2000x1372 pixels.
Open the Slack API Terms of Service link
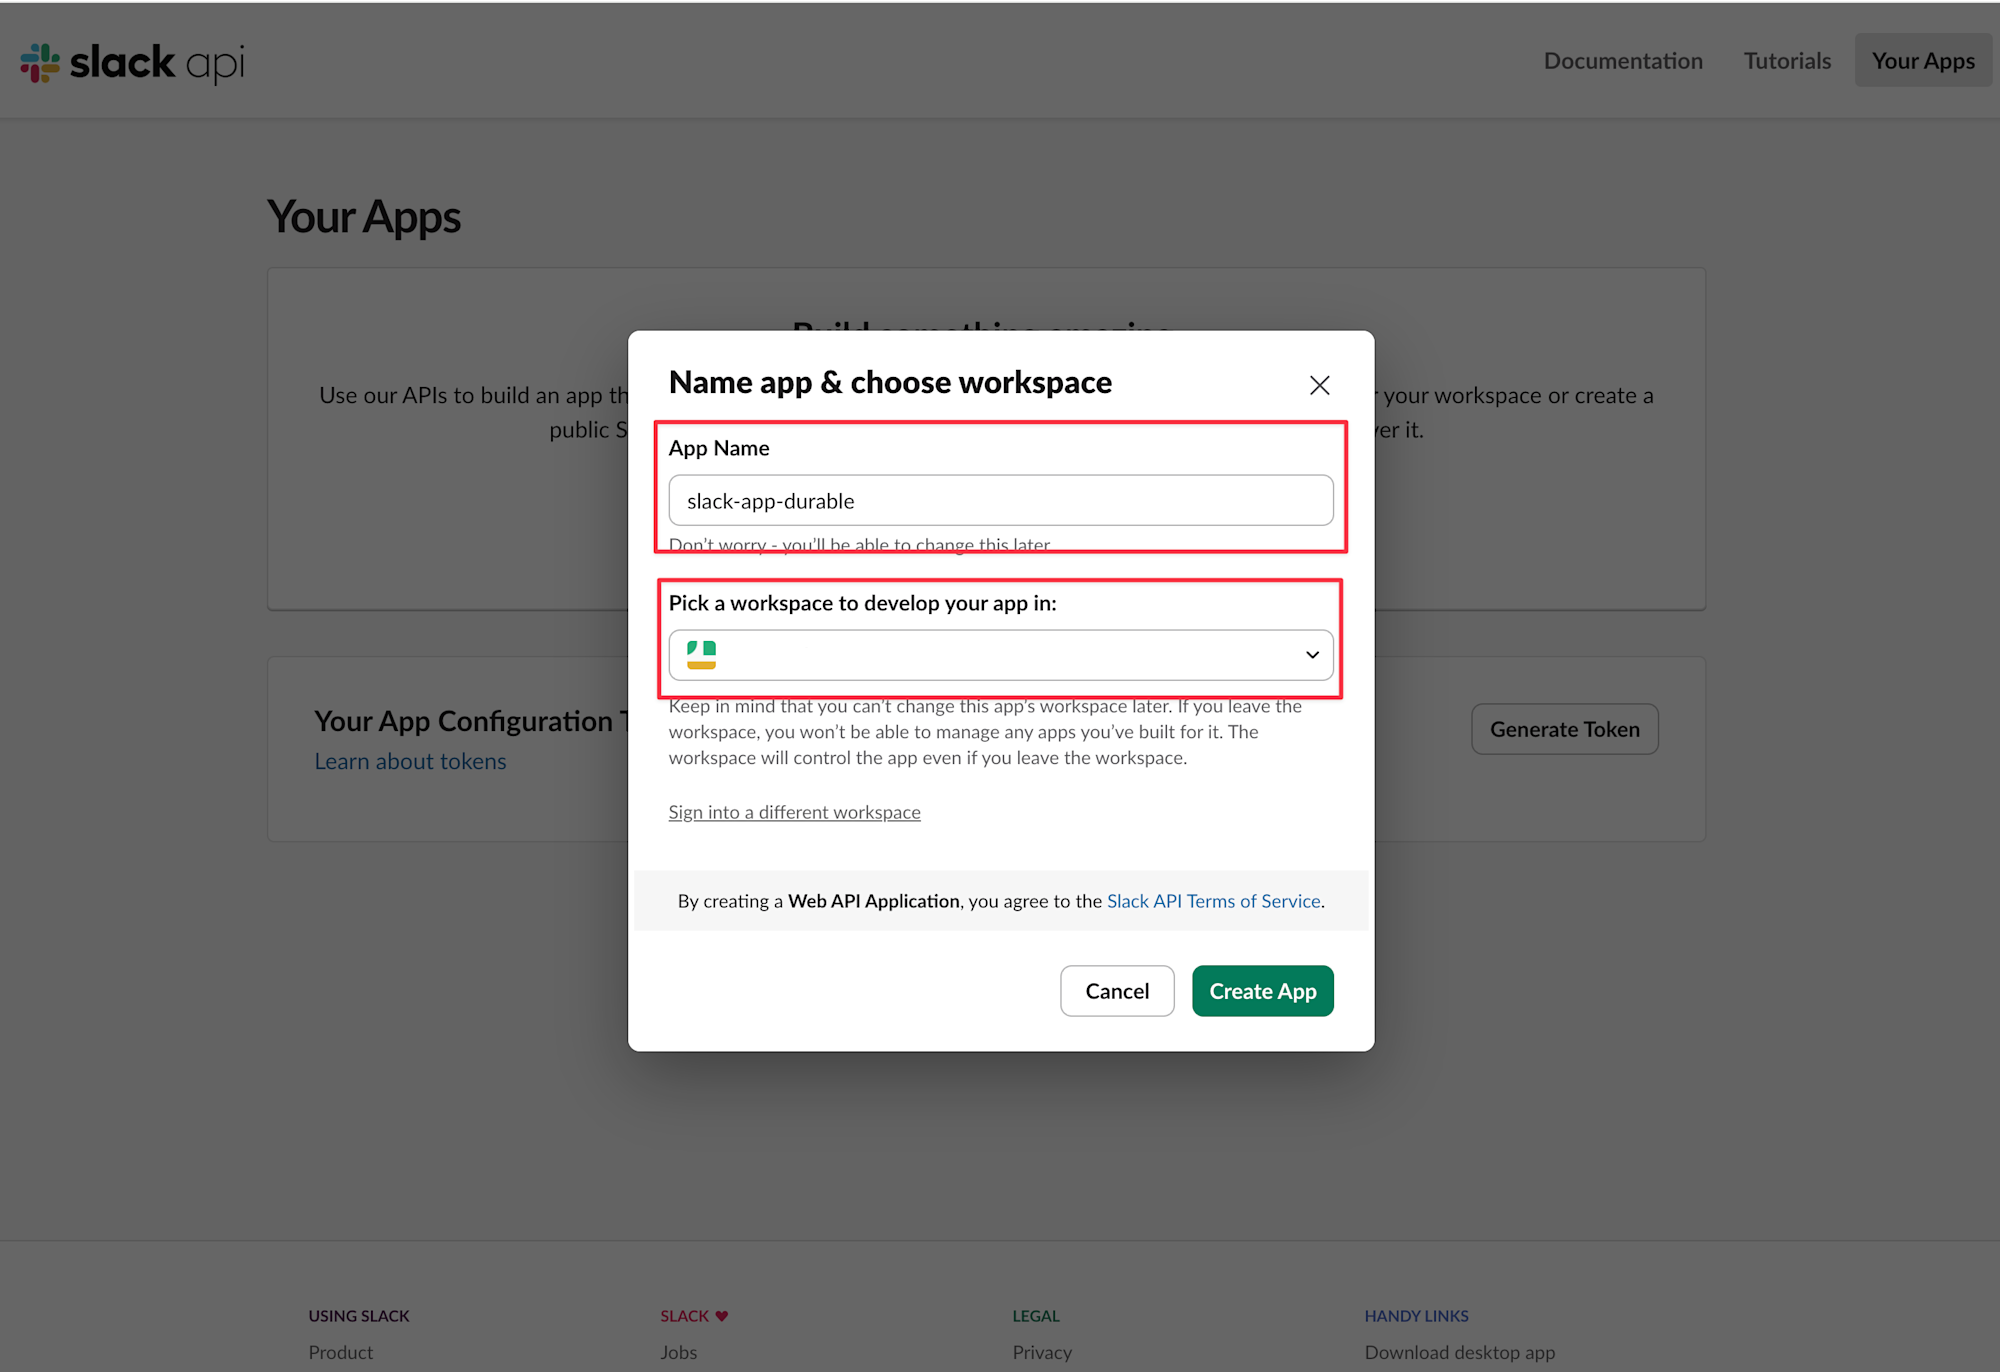[x=1213, y=901]
